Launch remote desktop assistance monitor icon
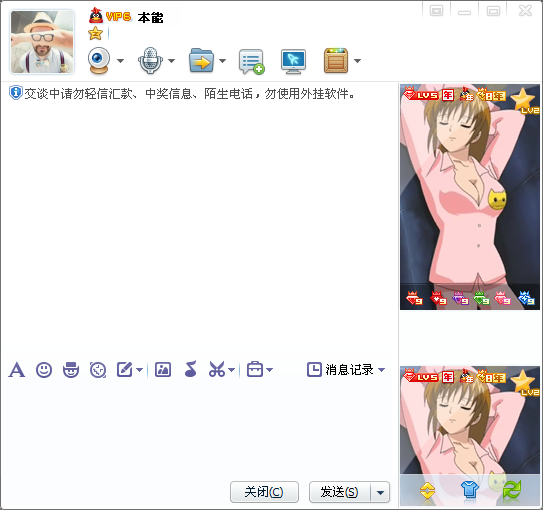This screenshot has height=510, width=543. point(293,62)
